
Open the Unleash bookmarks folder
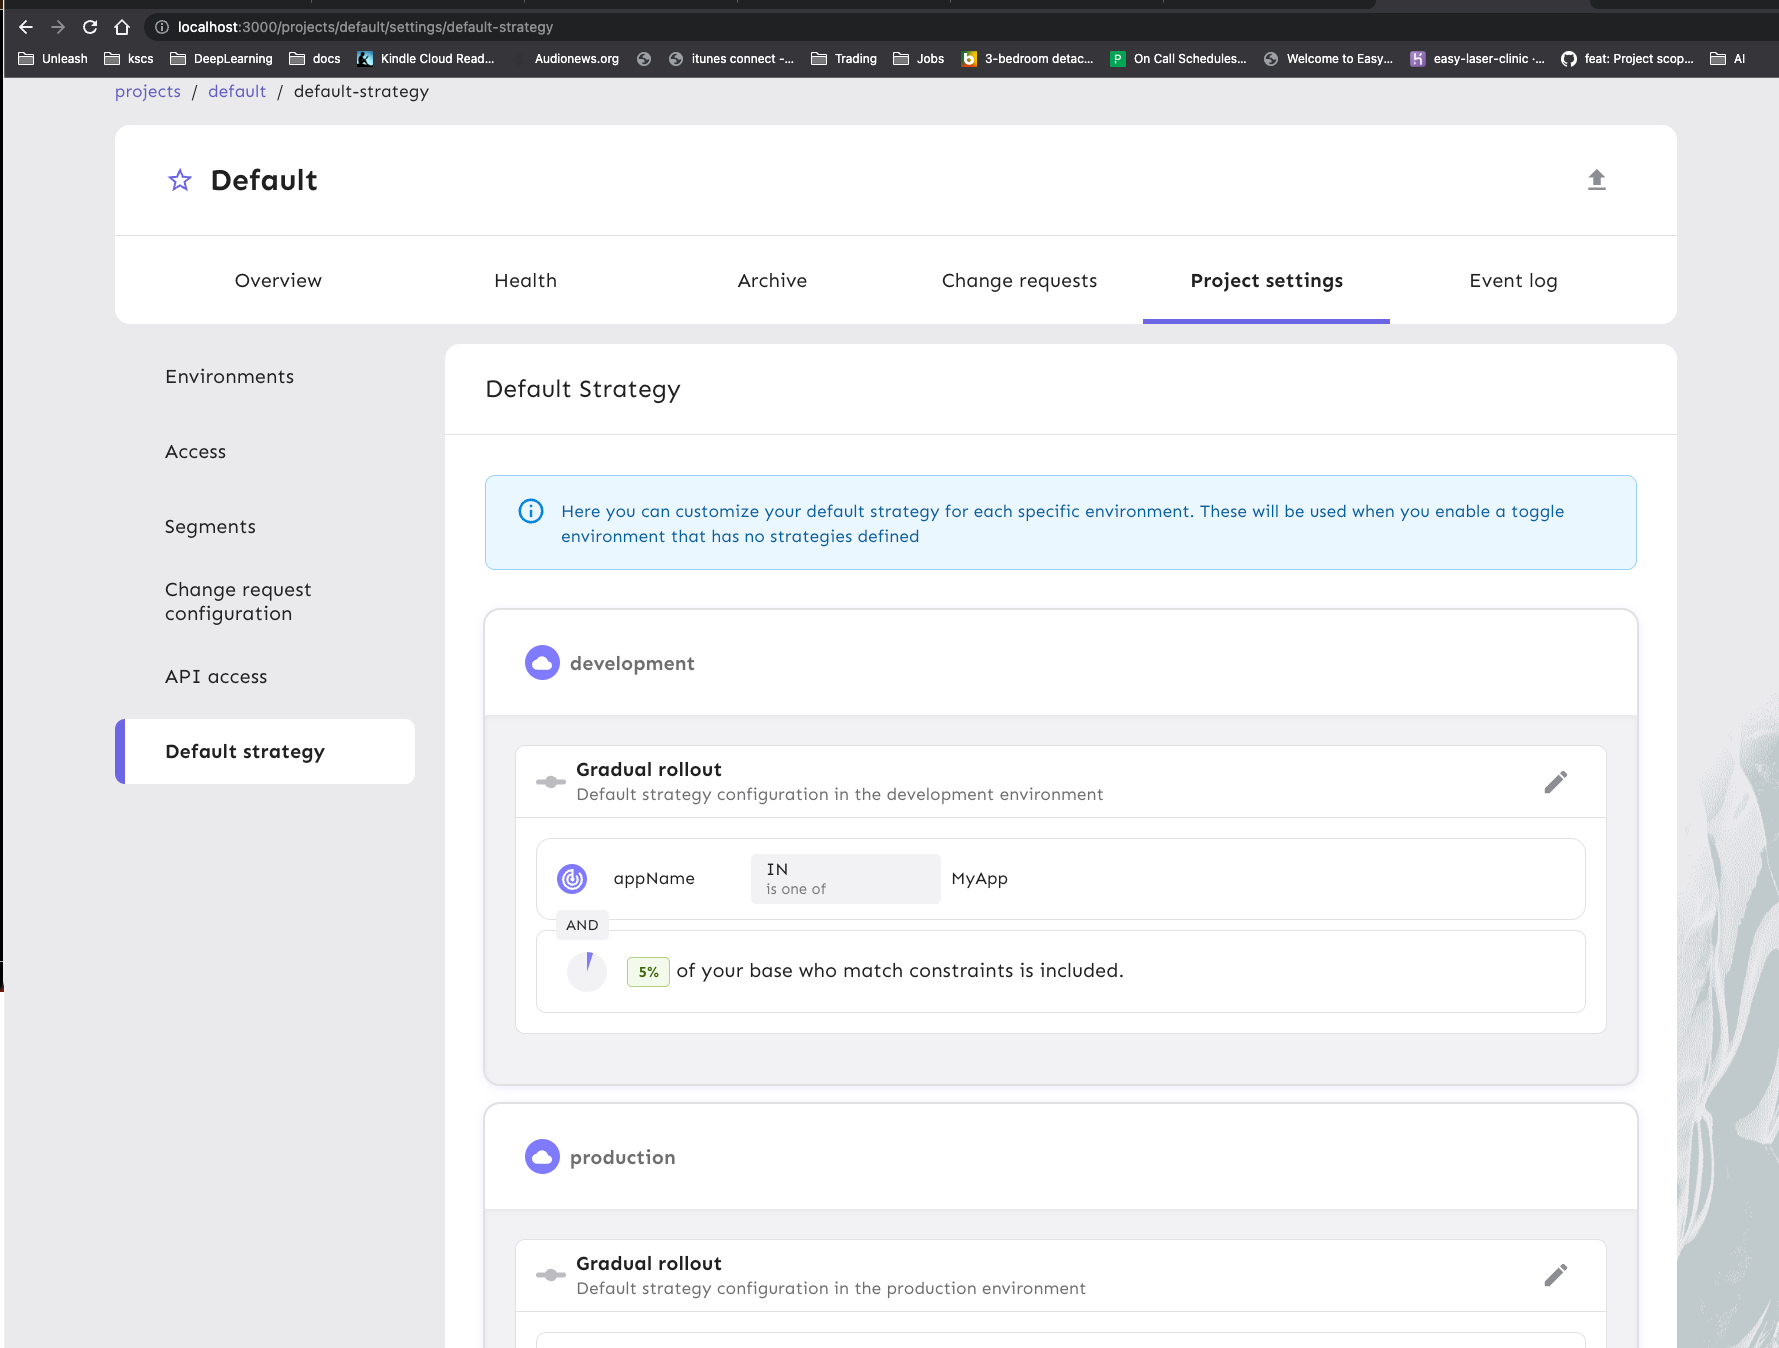click(x=53, y=59)
